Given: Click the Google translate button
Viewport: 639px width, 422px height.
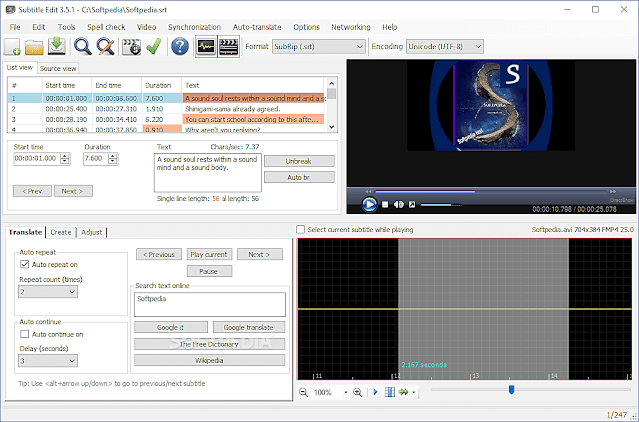Looking at the screenshot, I should (x=248, y=327).
